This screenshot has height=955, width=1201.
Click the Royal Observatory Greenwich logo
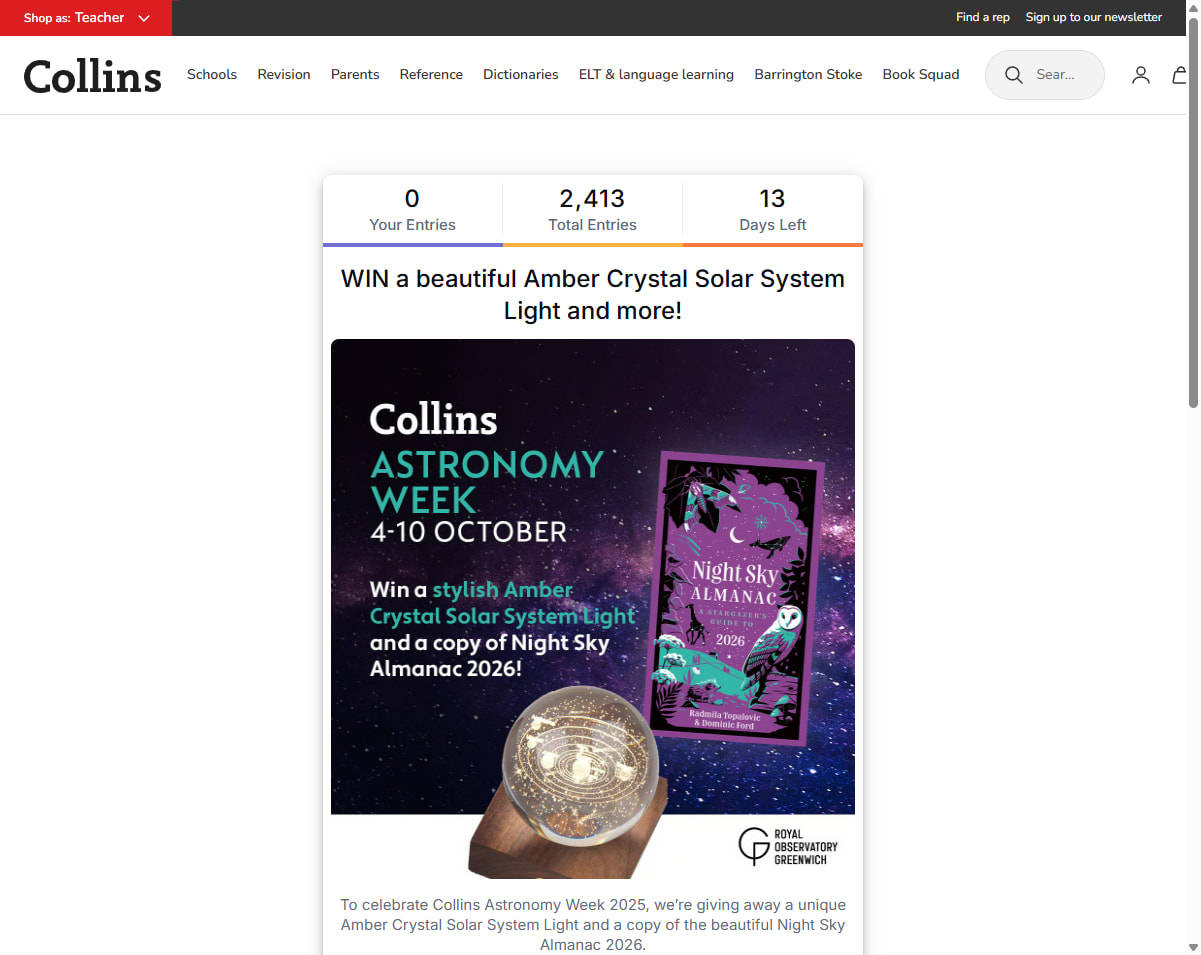788,846
